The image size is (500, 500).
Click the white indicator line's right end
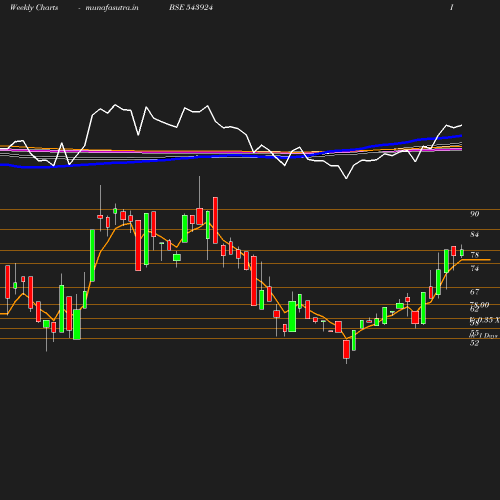coord(461,125)
